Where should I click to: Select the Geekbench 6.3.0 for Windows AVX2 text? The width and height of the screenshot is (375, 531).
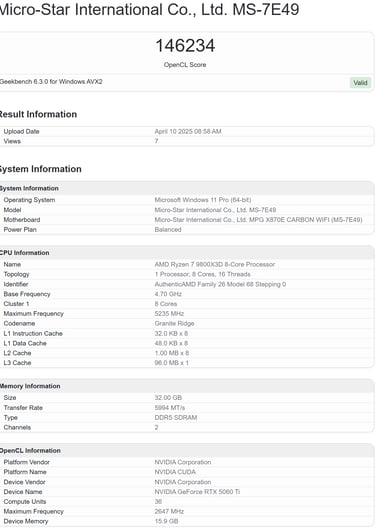(x=51, y=82)
